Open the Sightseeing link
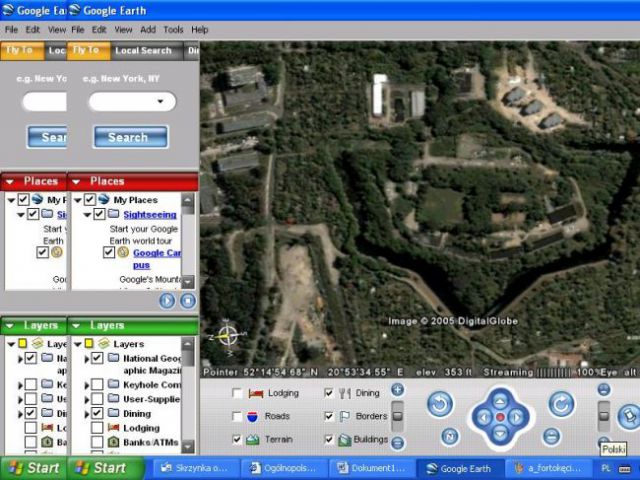Viewport: 640px width, 480px height. tap(150, 214)
